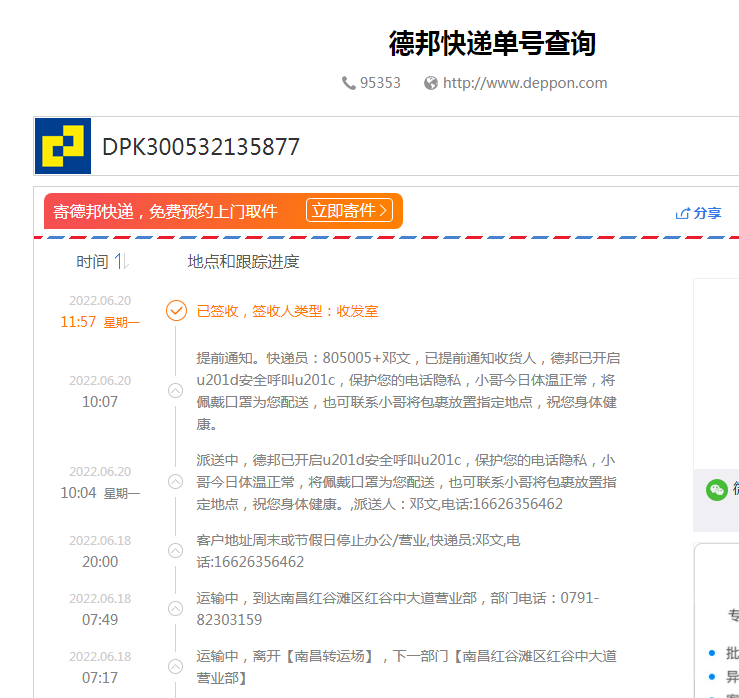Viewport: 739px width, 698px height.
Task: Click the globe icon beside the website URL
Action: click(431, 83)
